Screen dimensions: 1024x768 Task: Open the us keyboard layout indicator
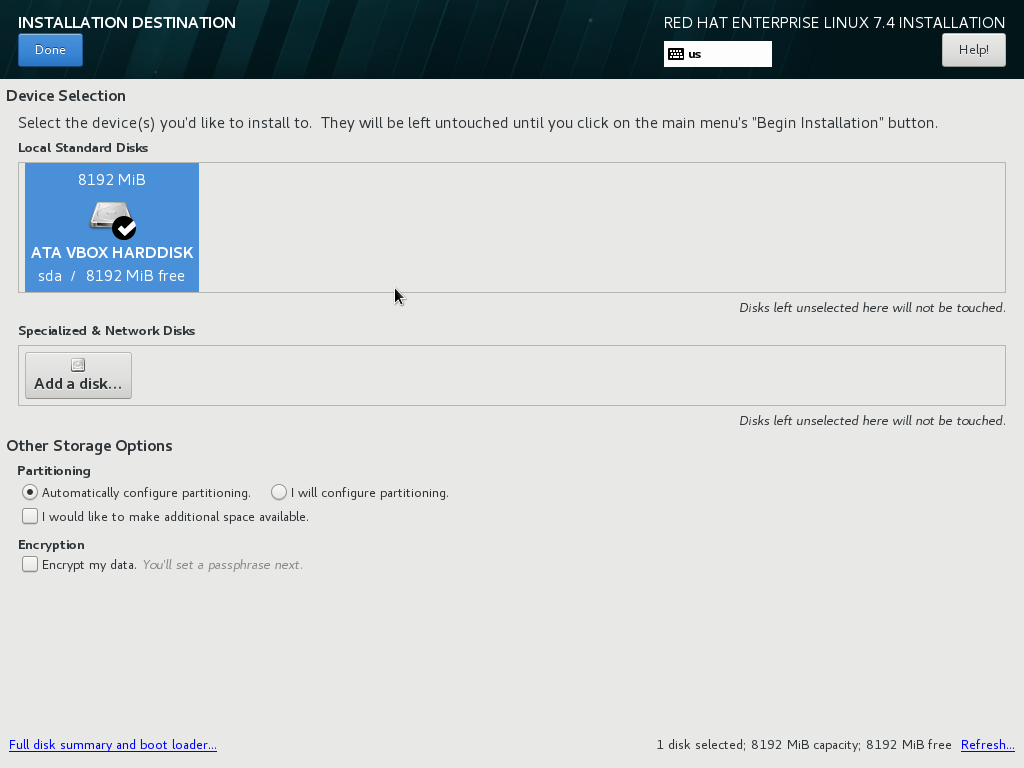(718, 54)
